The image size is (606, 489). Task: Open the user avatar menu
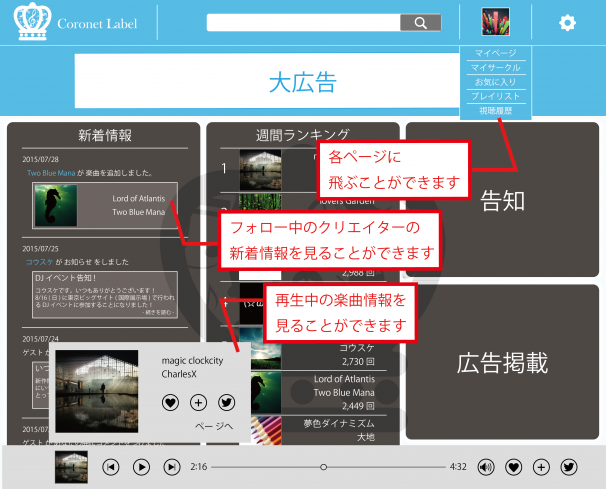495,22
